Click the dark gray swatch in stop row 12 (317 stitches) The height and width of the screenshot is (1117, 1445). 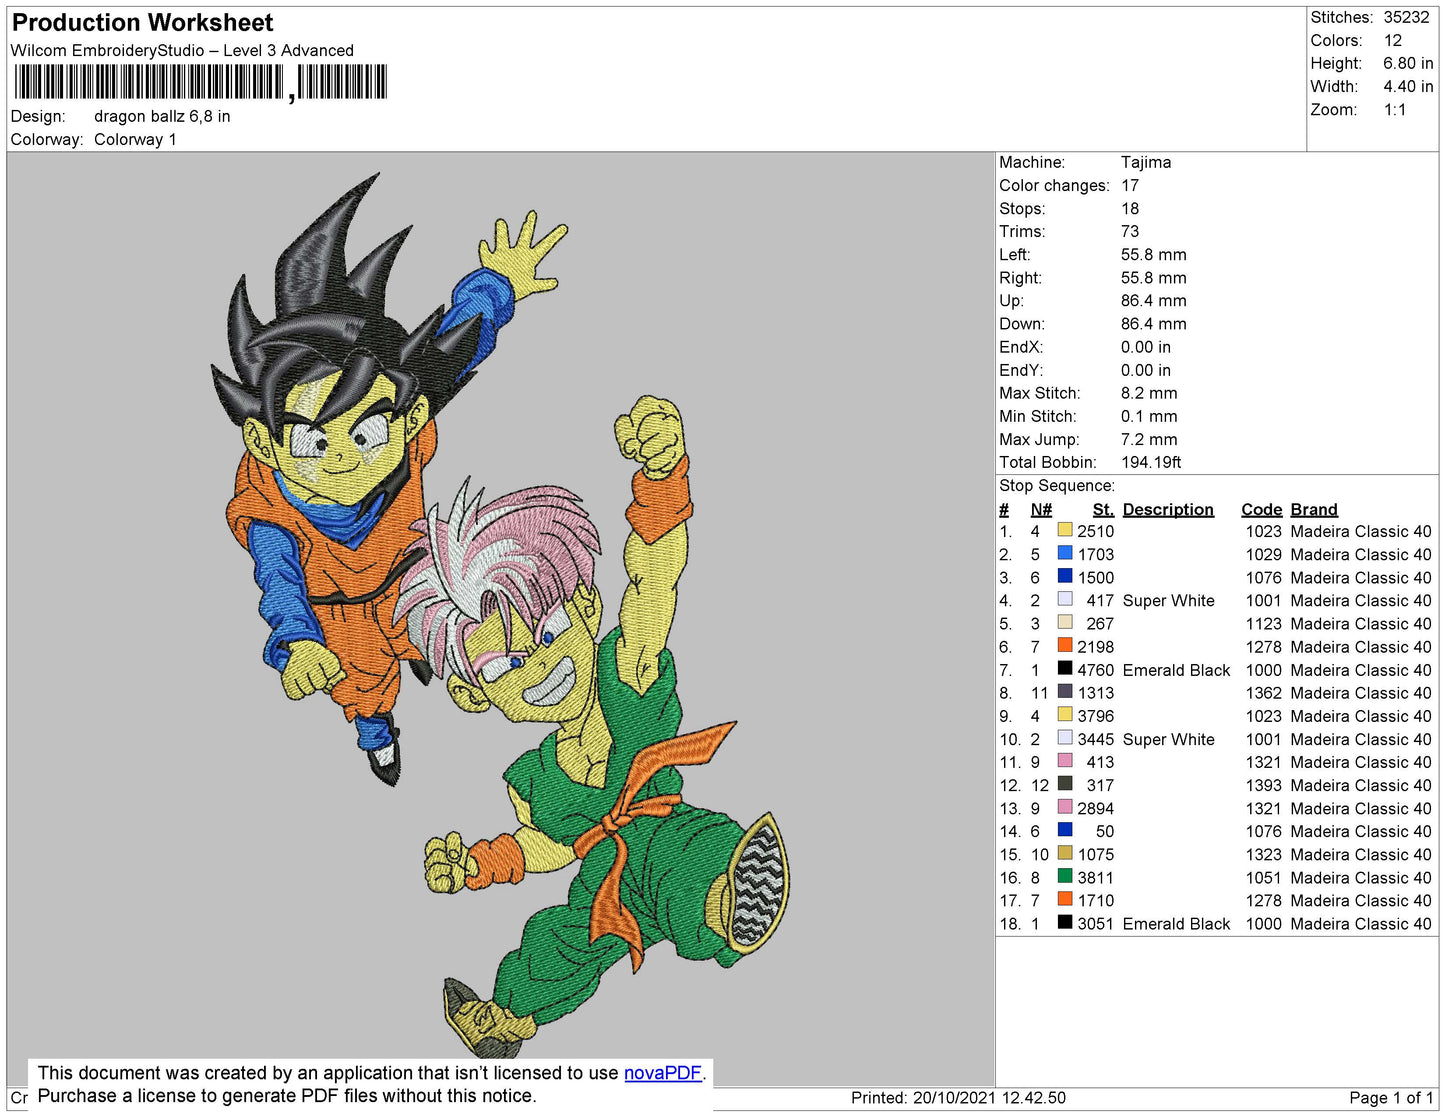pyautogui.click(x=1065, y=784)
